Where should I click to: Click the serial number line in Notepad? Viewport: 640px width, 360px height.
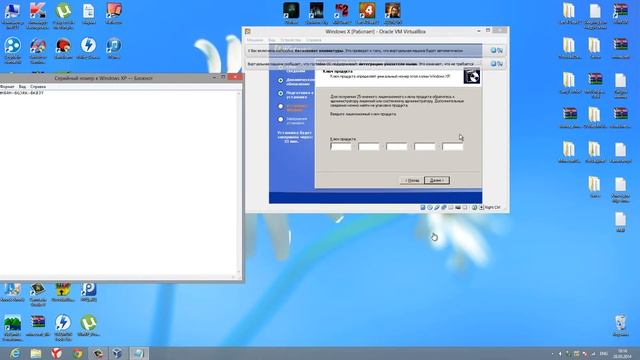[22, 93]
